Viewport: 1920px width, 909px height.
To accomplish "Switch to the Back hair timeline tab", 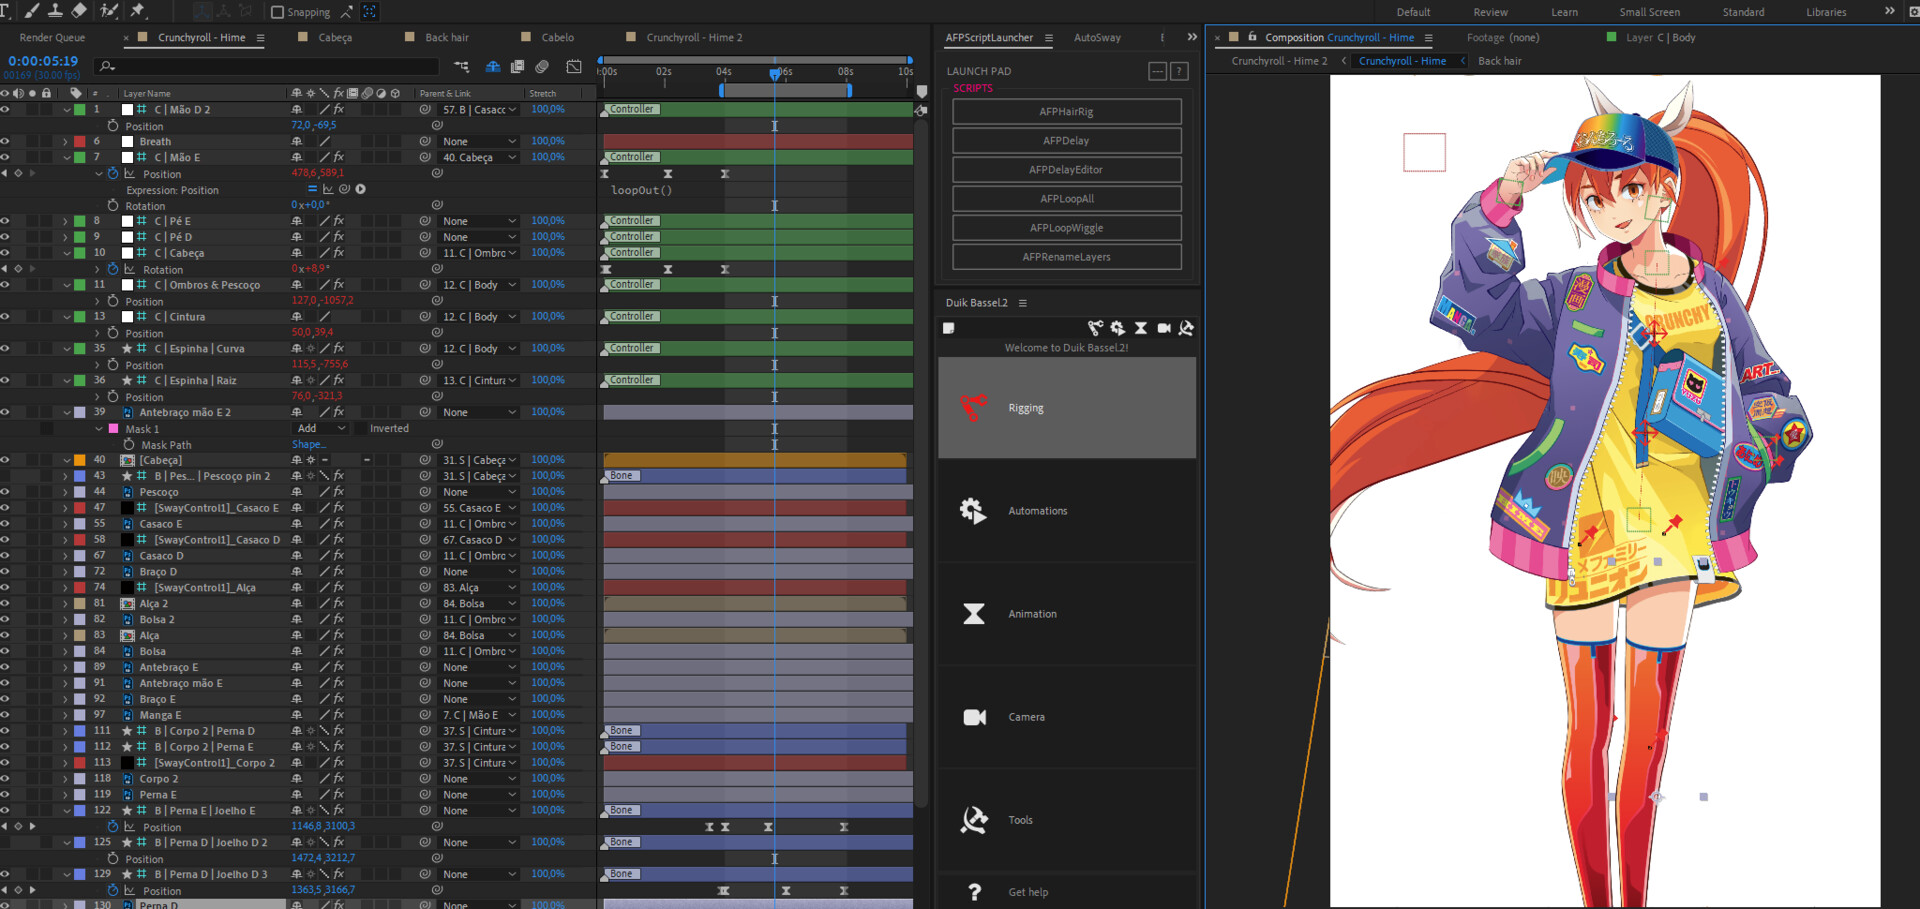I will tap(446, 38).
